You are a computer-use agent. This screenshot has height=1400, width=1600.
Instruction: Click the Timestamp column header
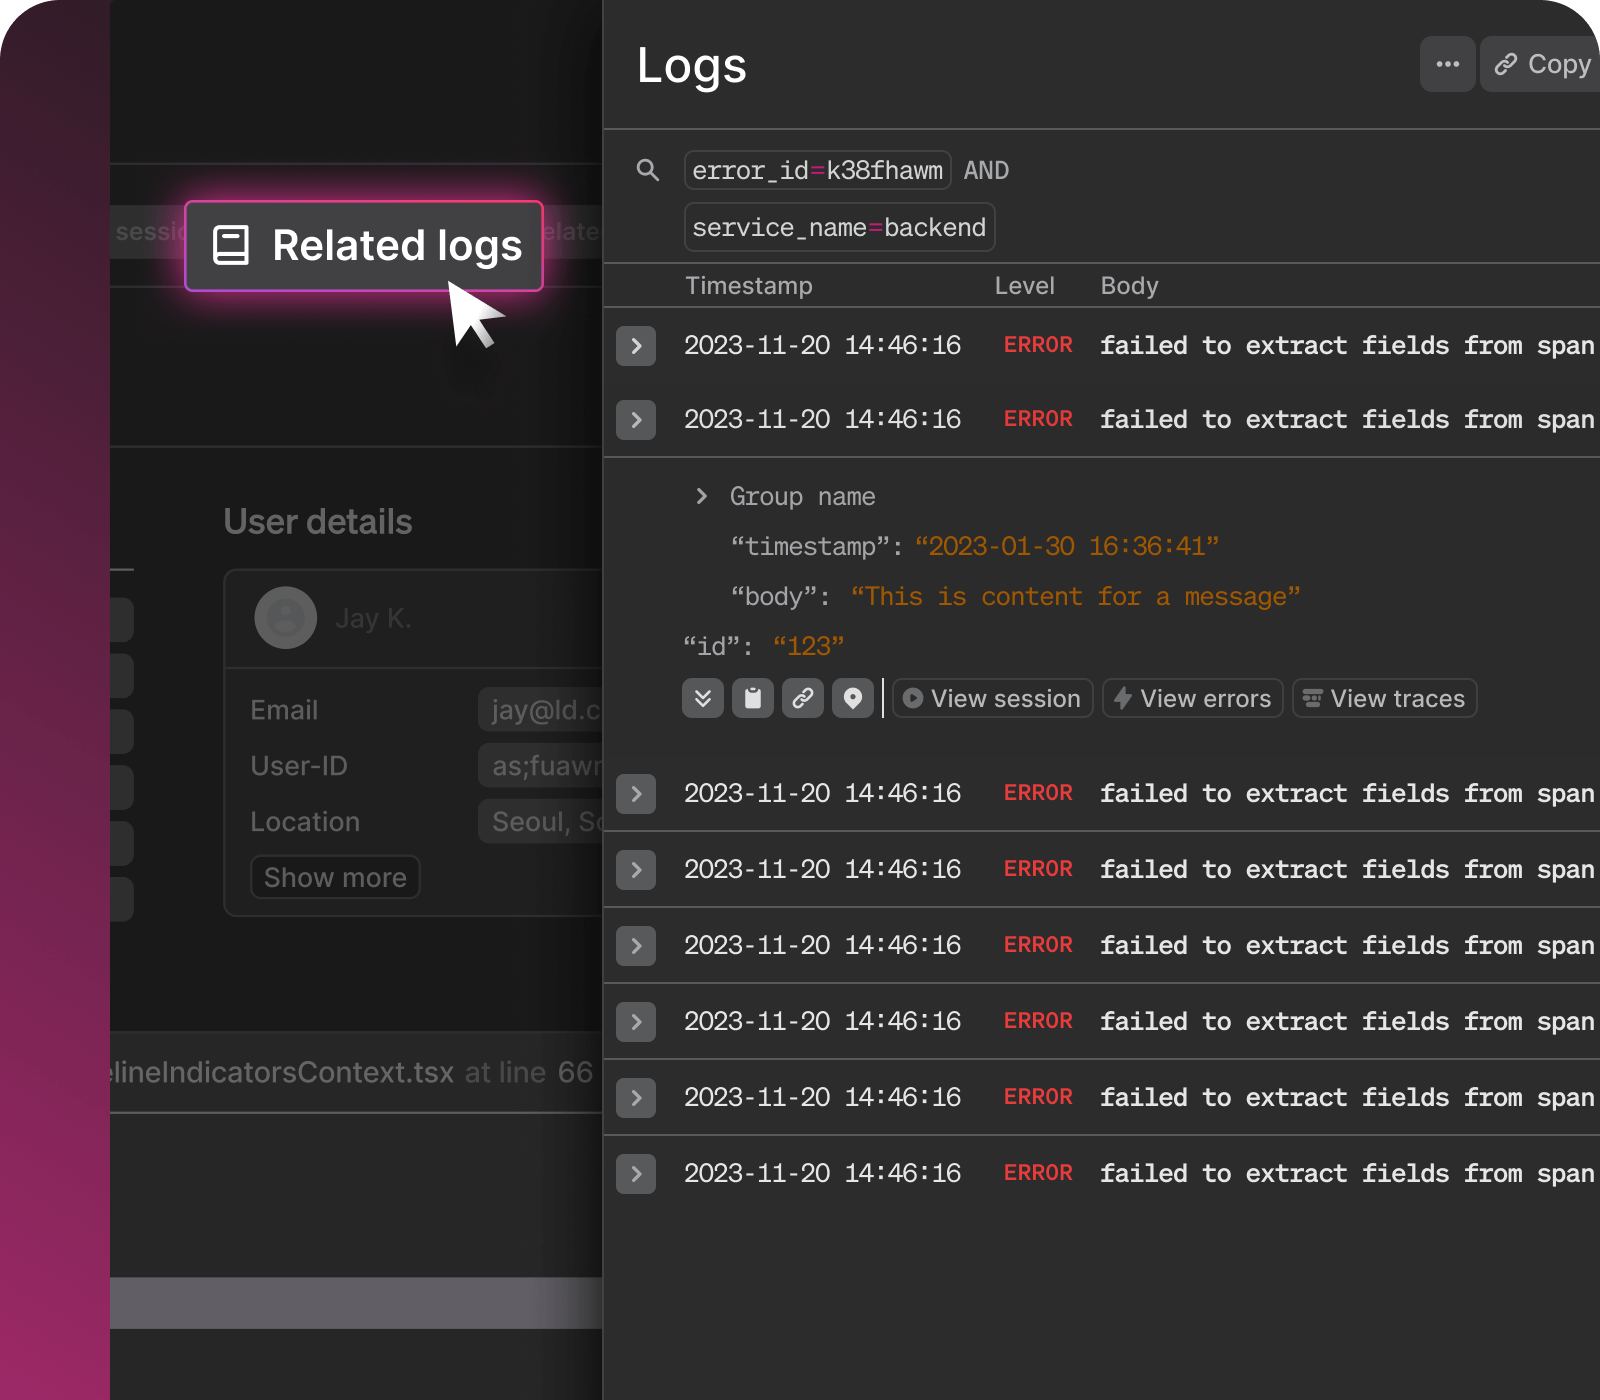coord(749,286)
